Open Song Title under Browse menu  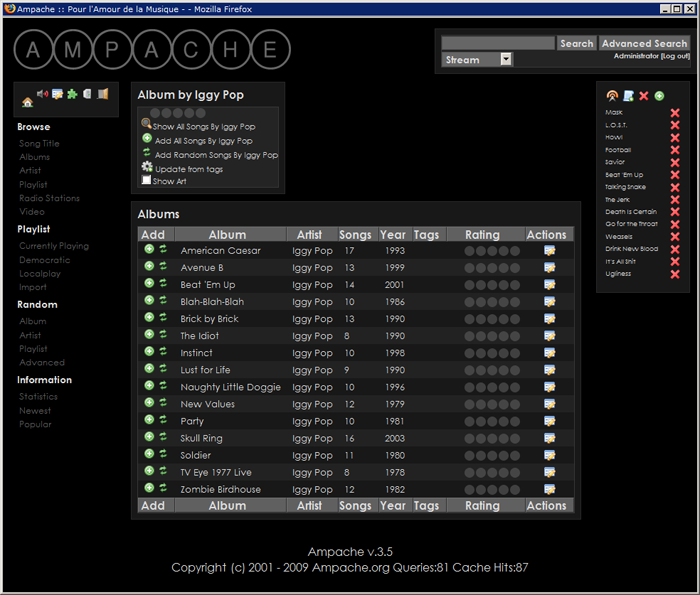(39, 144)
